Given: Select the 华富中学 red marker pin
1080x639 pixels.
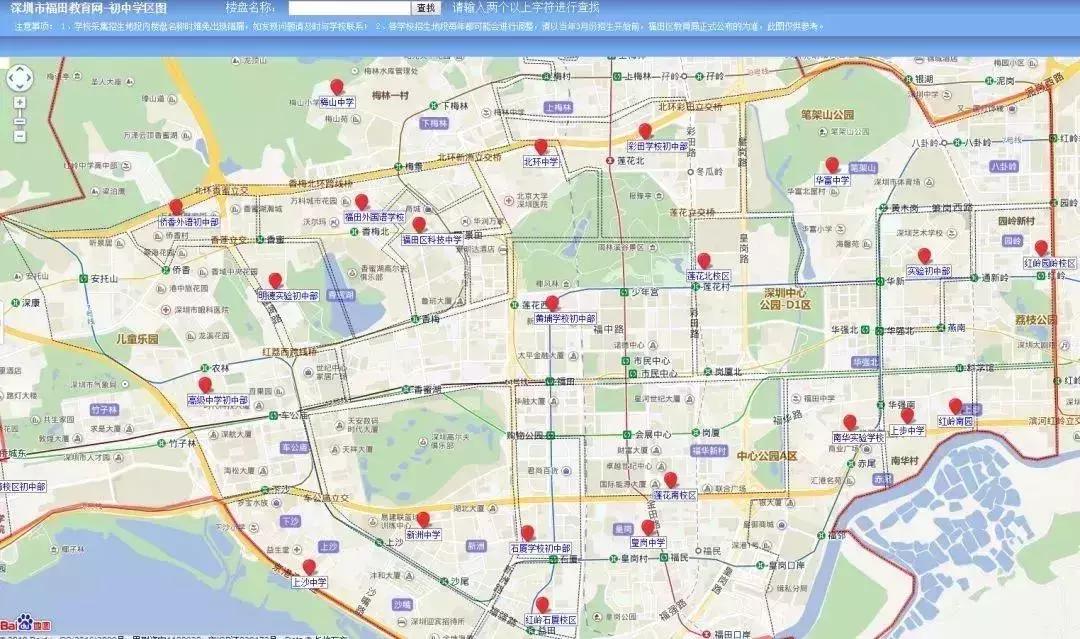Looking at the screenshot, I should coord(832,165).
